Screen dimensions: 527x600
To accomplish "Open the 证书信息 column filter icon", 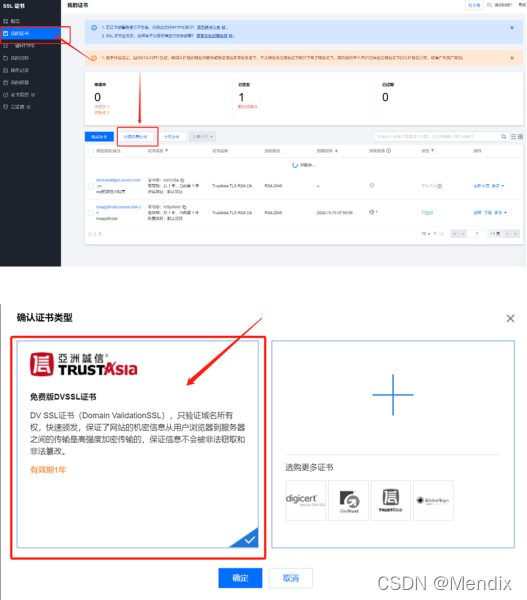I will click(x=166, y=151).
